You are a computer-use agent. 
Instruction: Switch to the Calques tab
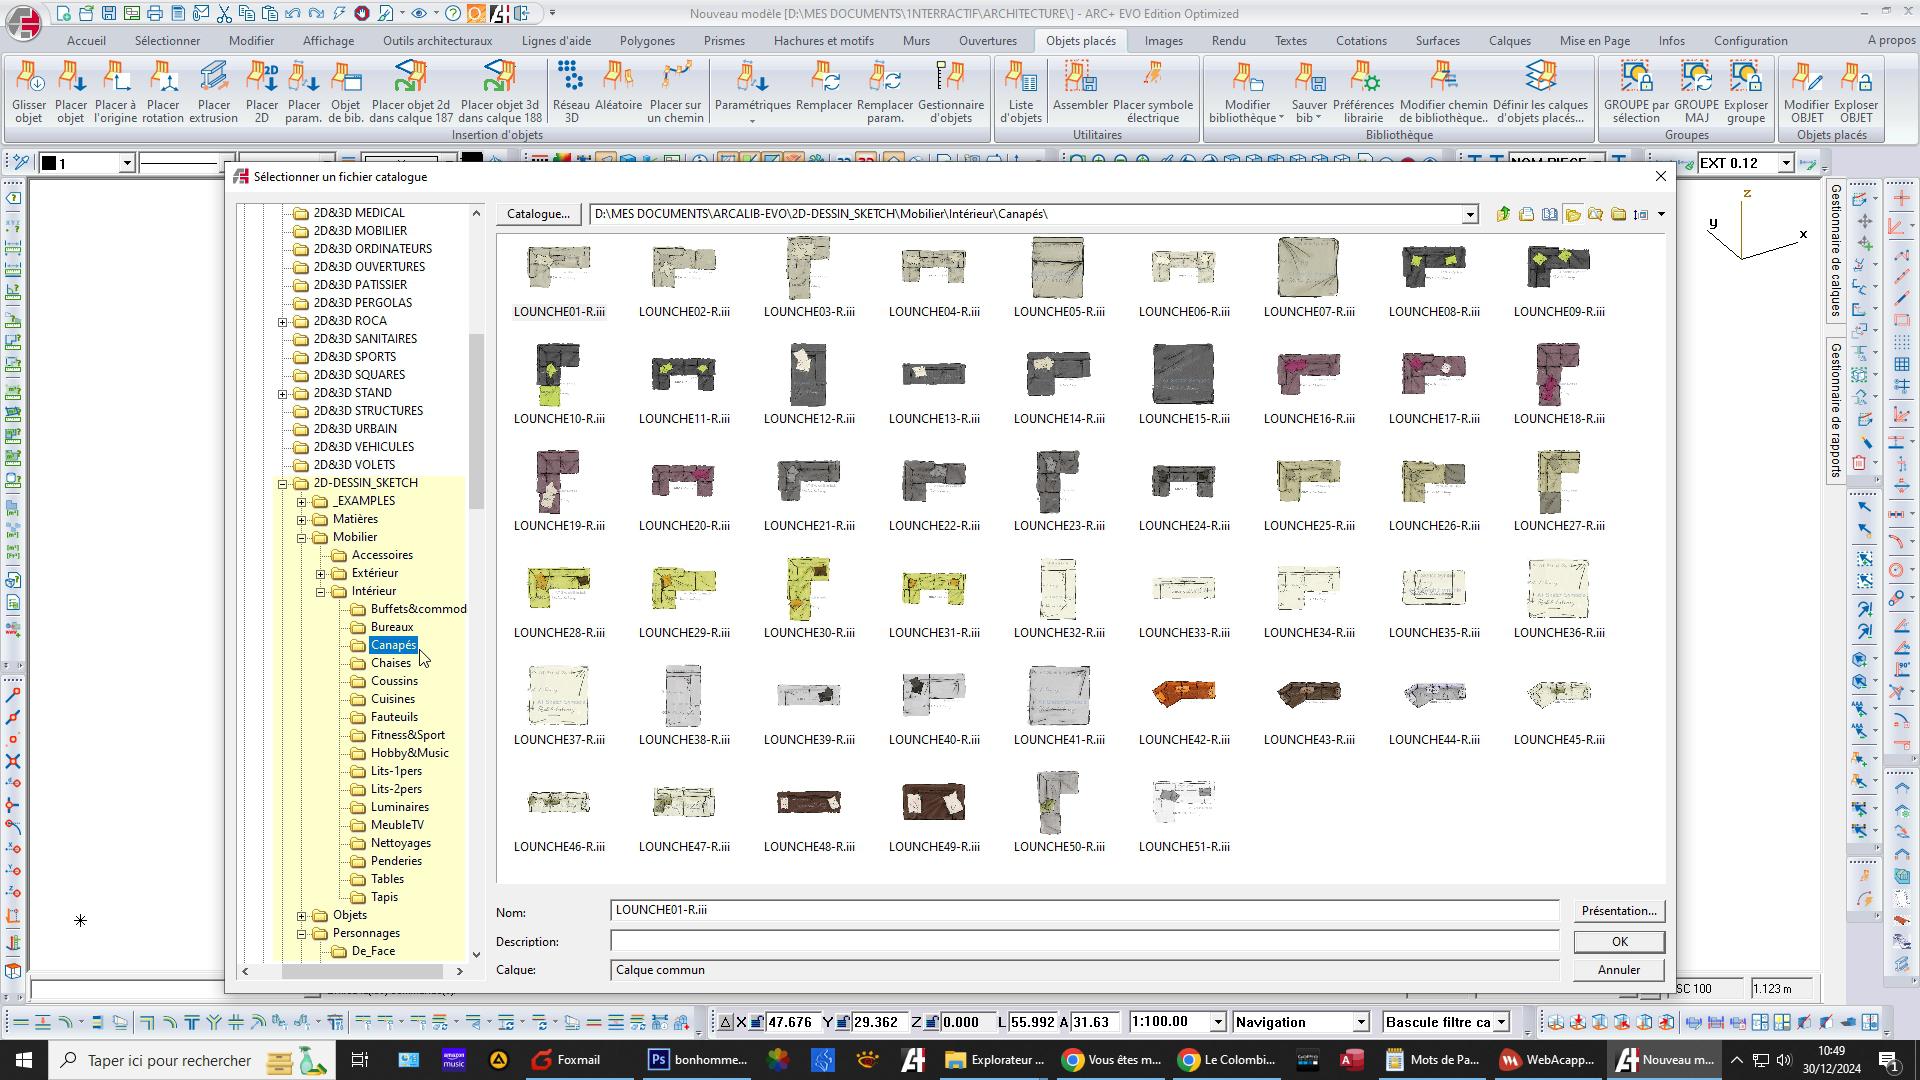1508,41
